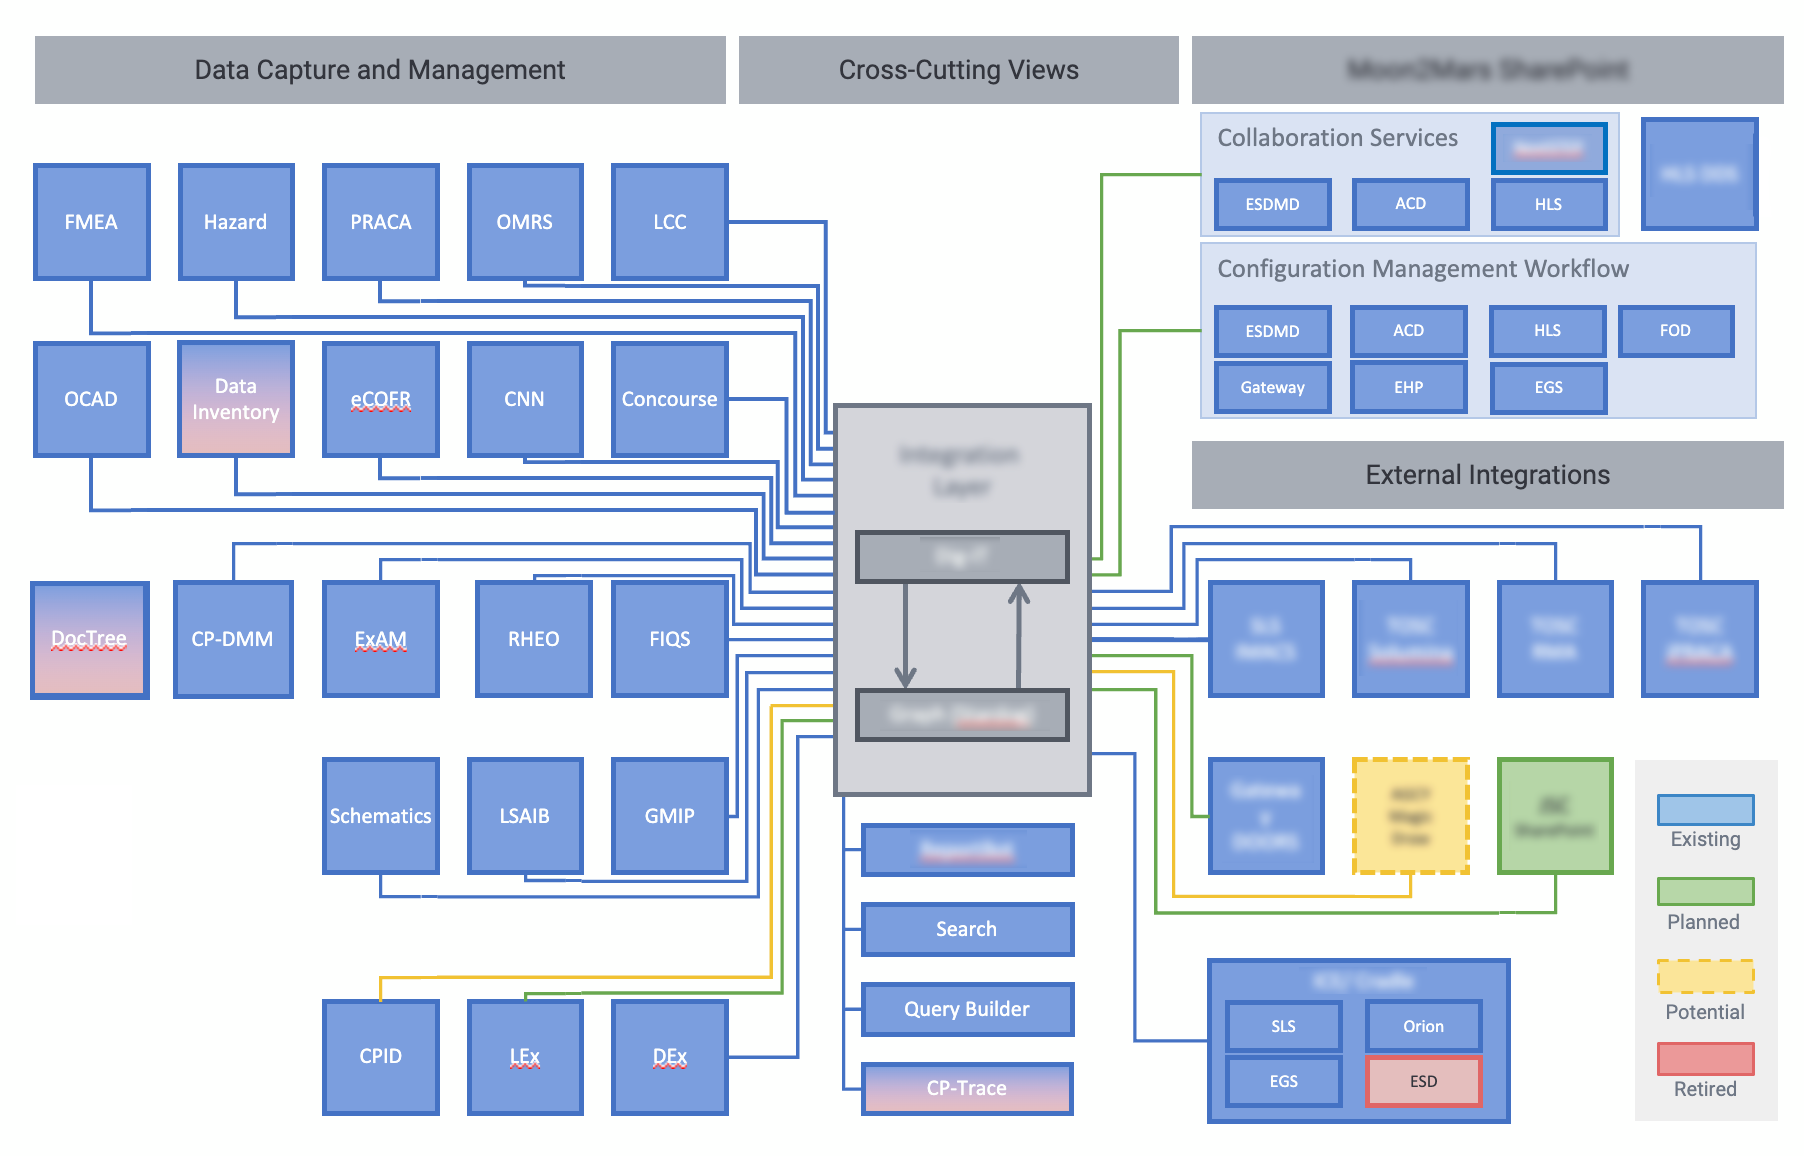Click the Concourse block
The image size is (1804, 1156).
tap(669, 399)
